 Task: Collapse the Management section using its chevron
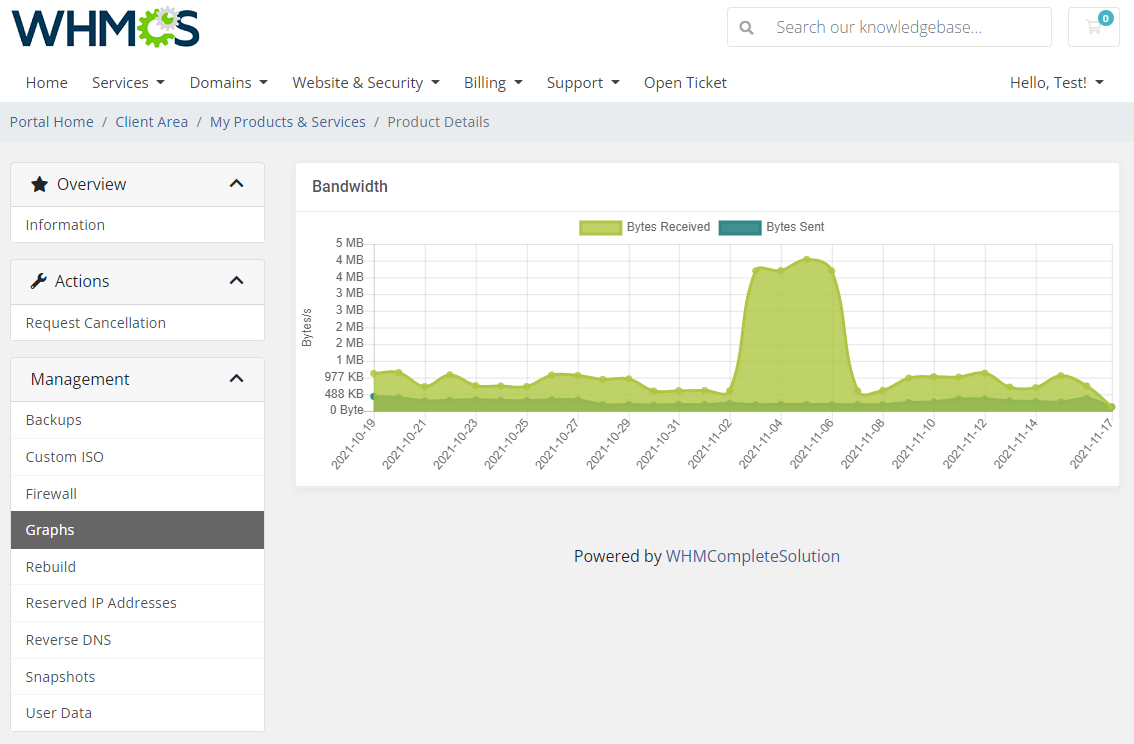click(237, 378)
